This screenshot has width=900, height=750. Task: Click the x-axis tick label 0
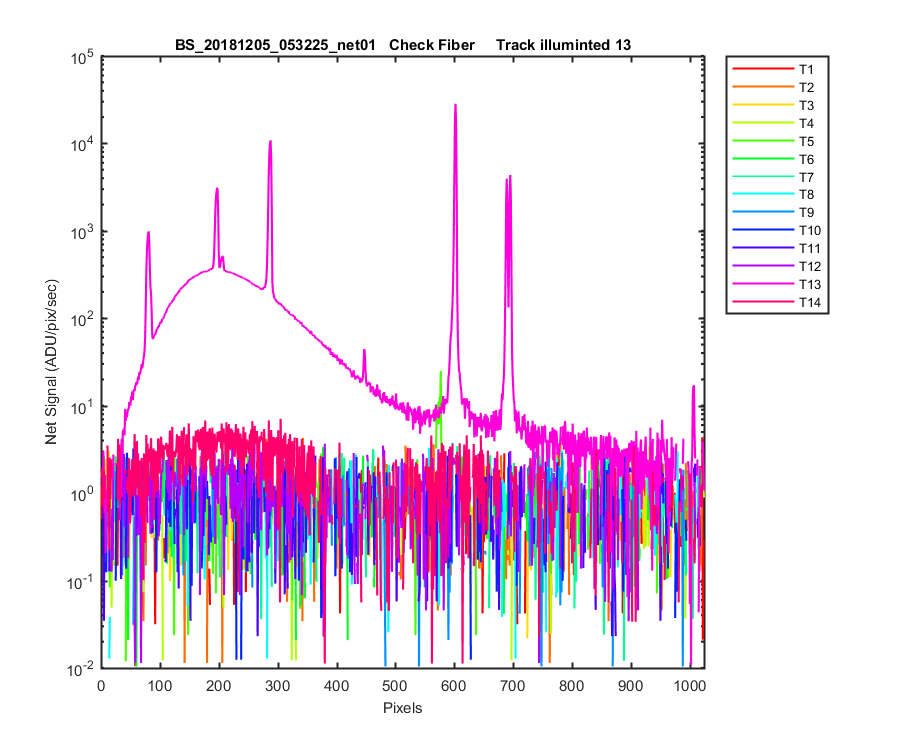(x=102, y=686)
